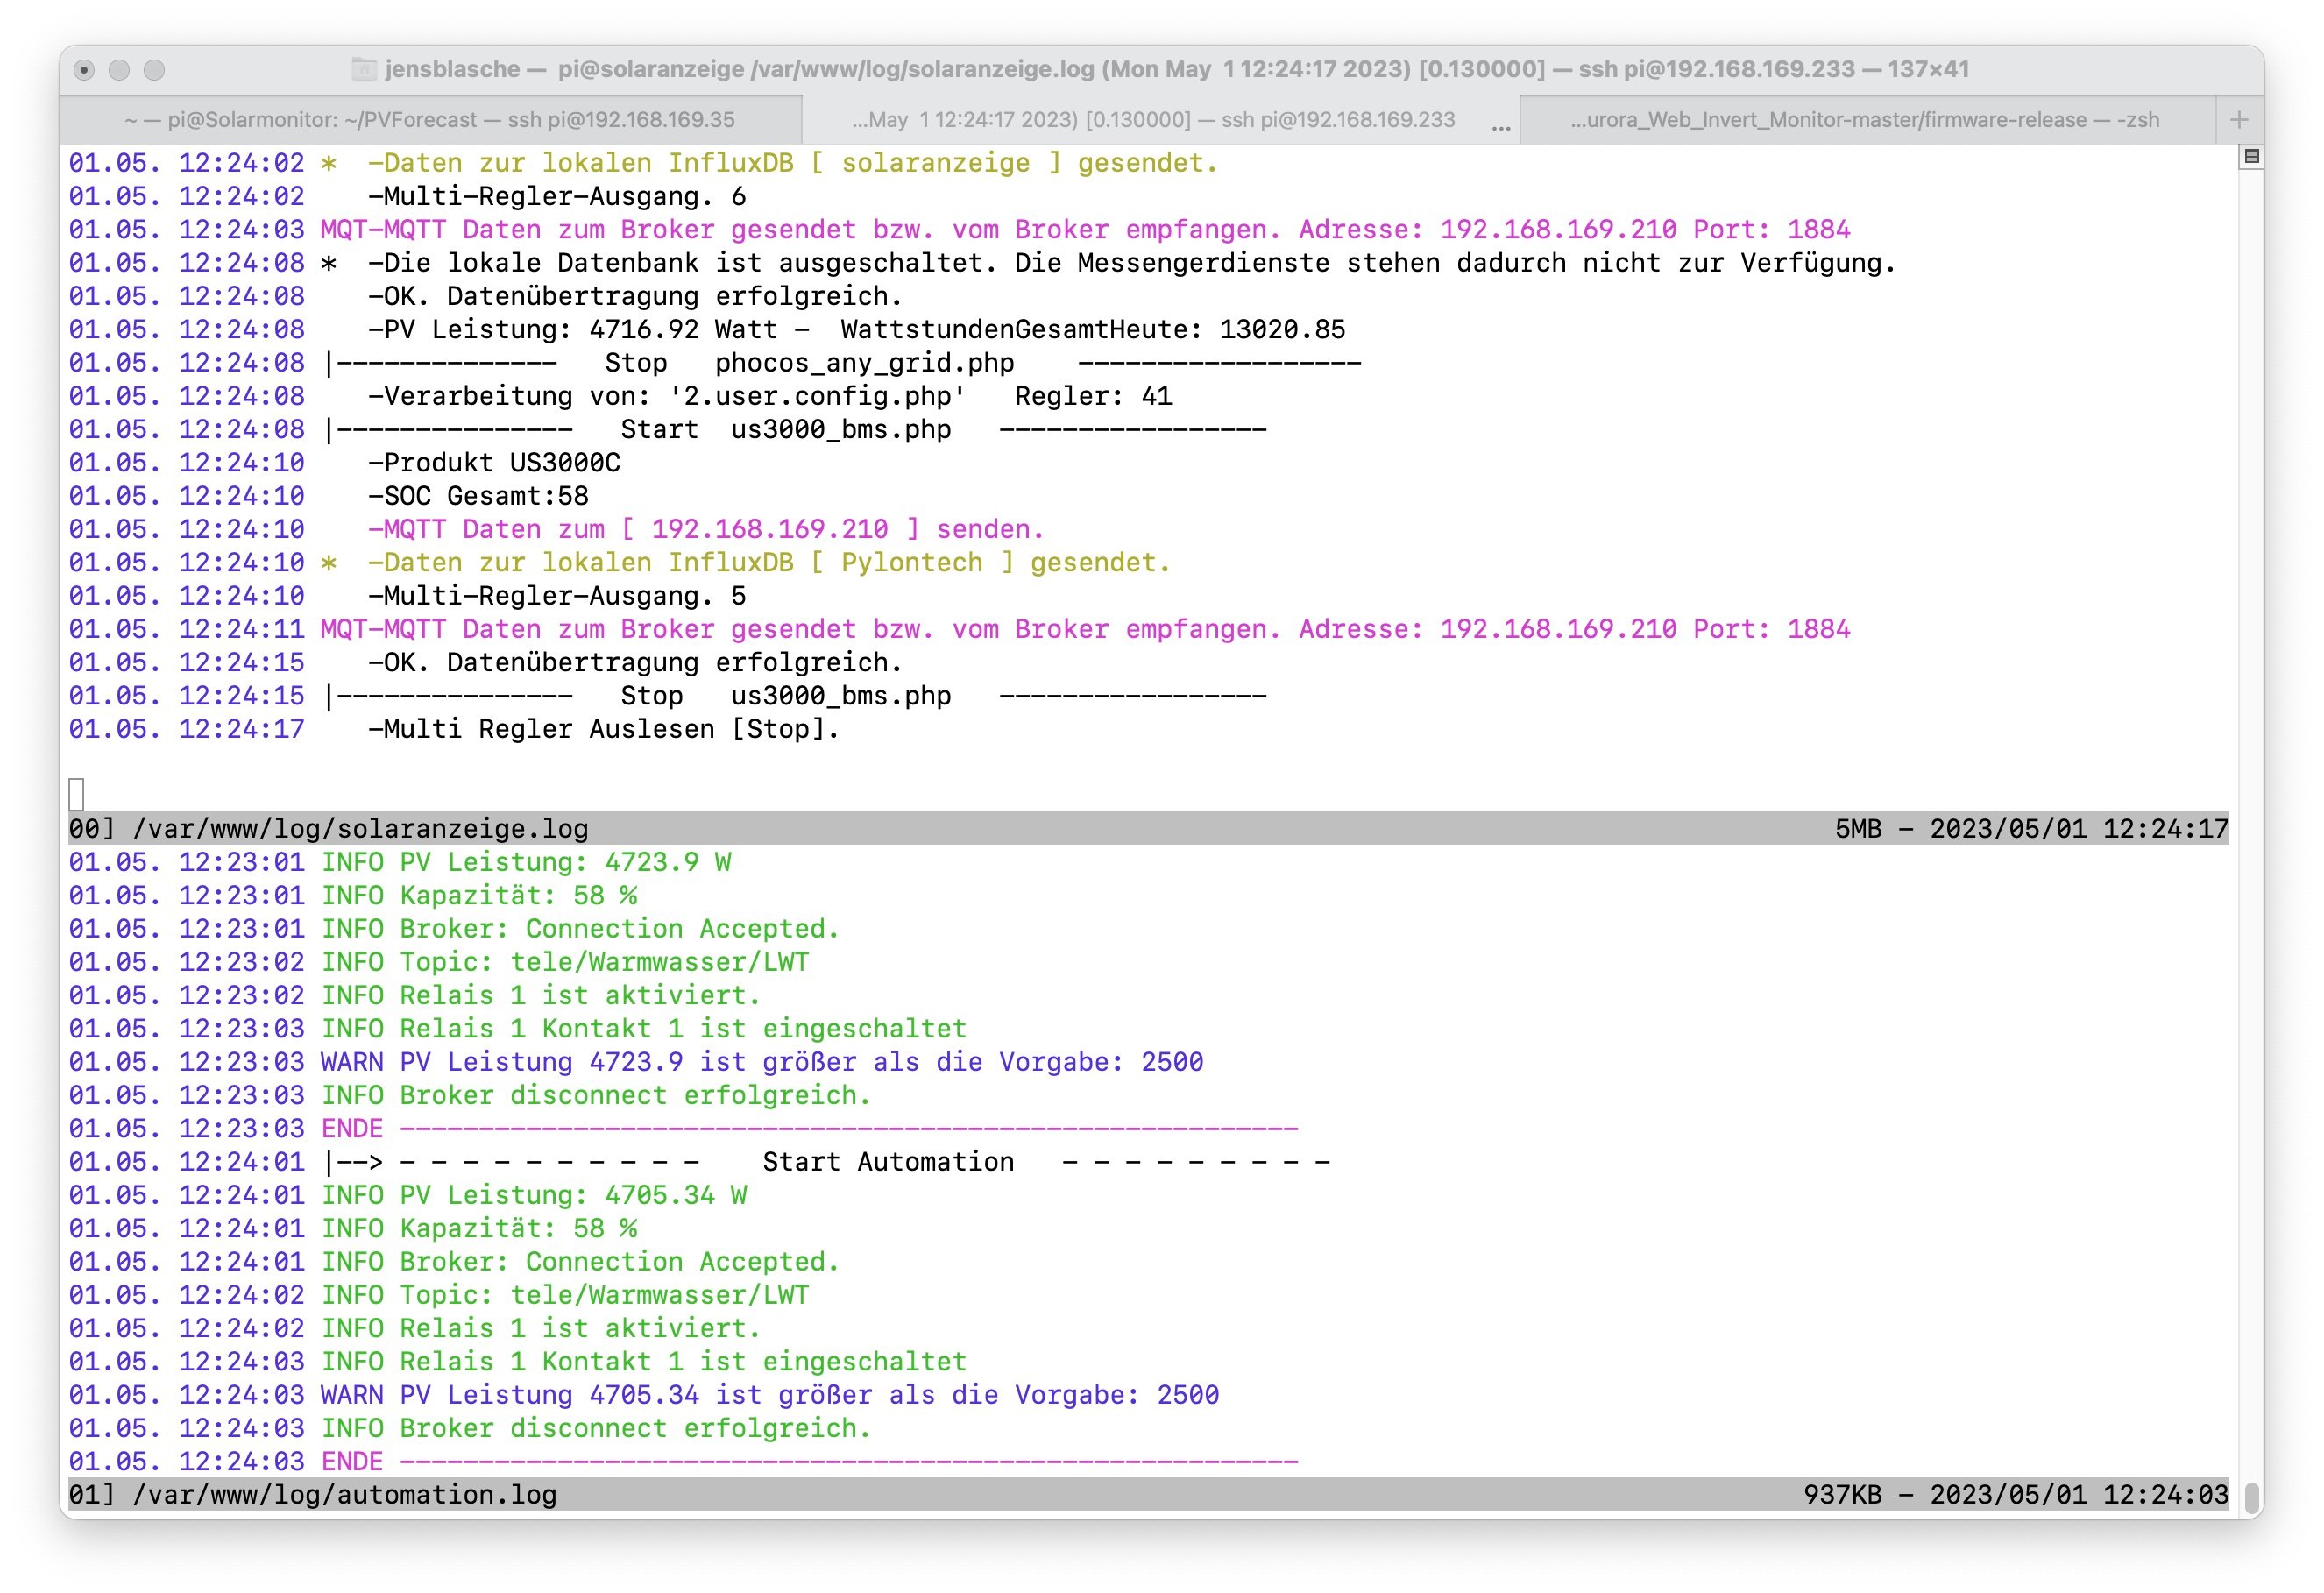Click the empty cursor block in upper pane
This screenshot has width=2324, height=1593.
tap(77, 794)
